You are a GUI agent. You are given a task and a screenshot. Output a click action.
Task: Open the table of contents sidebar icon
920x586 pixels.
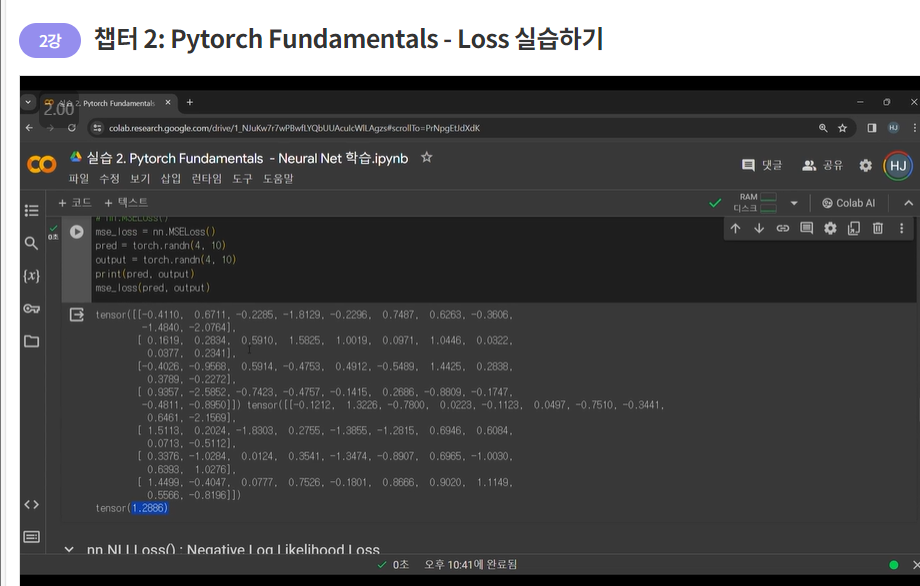tap(32, 210)
